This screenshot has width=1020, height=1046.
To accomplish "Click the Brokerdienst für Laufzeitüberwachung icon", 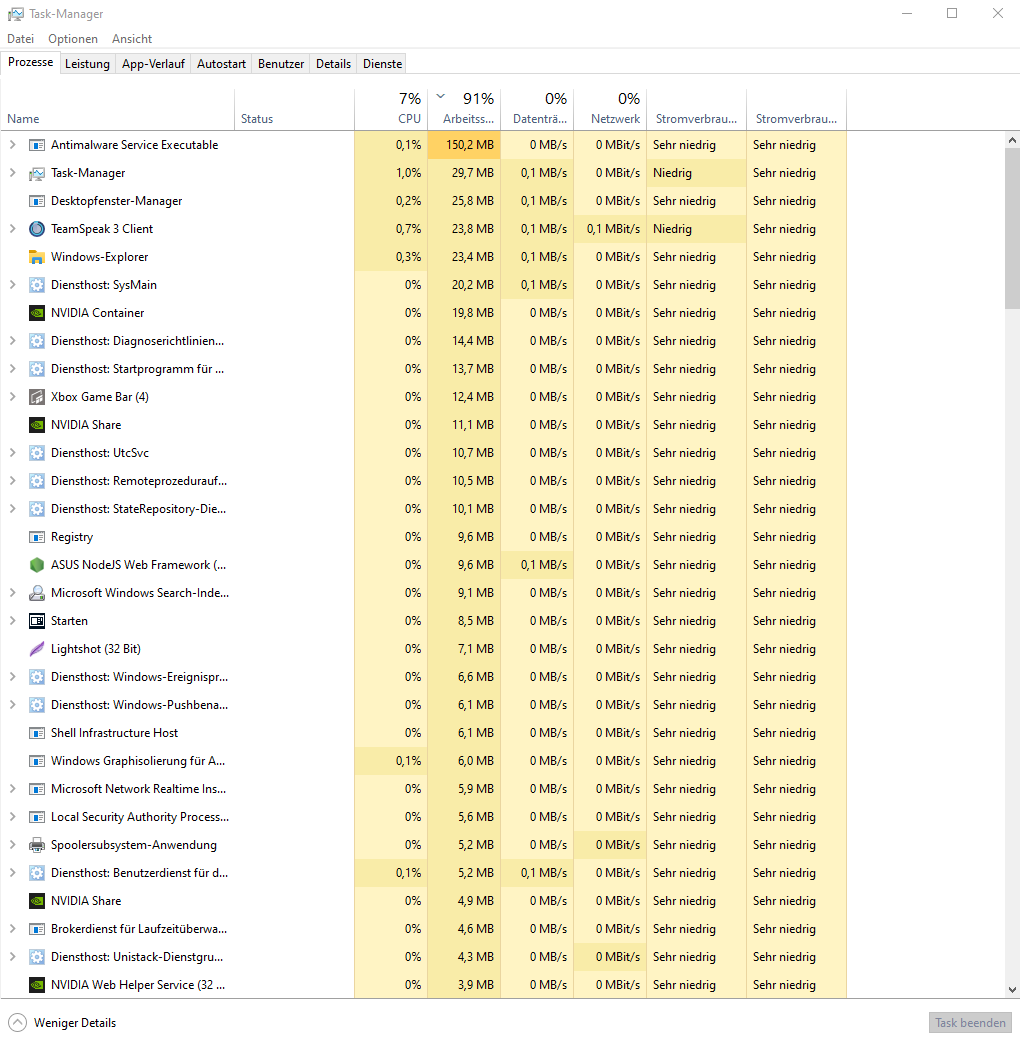I will pos(37,929).
